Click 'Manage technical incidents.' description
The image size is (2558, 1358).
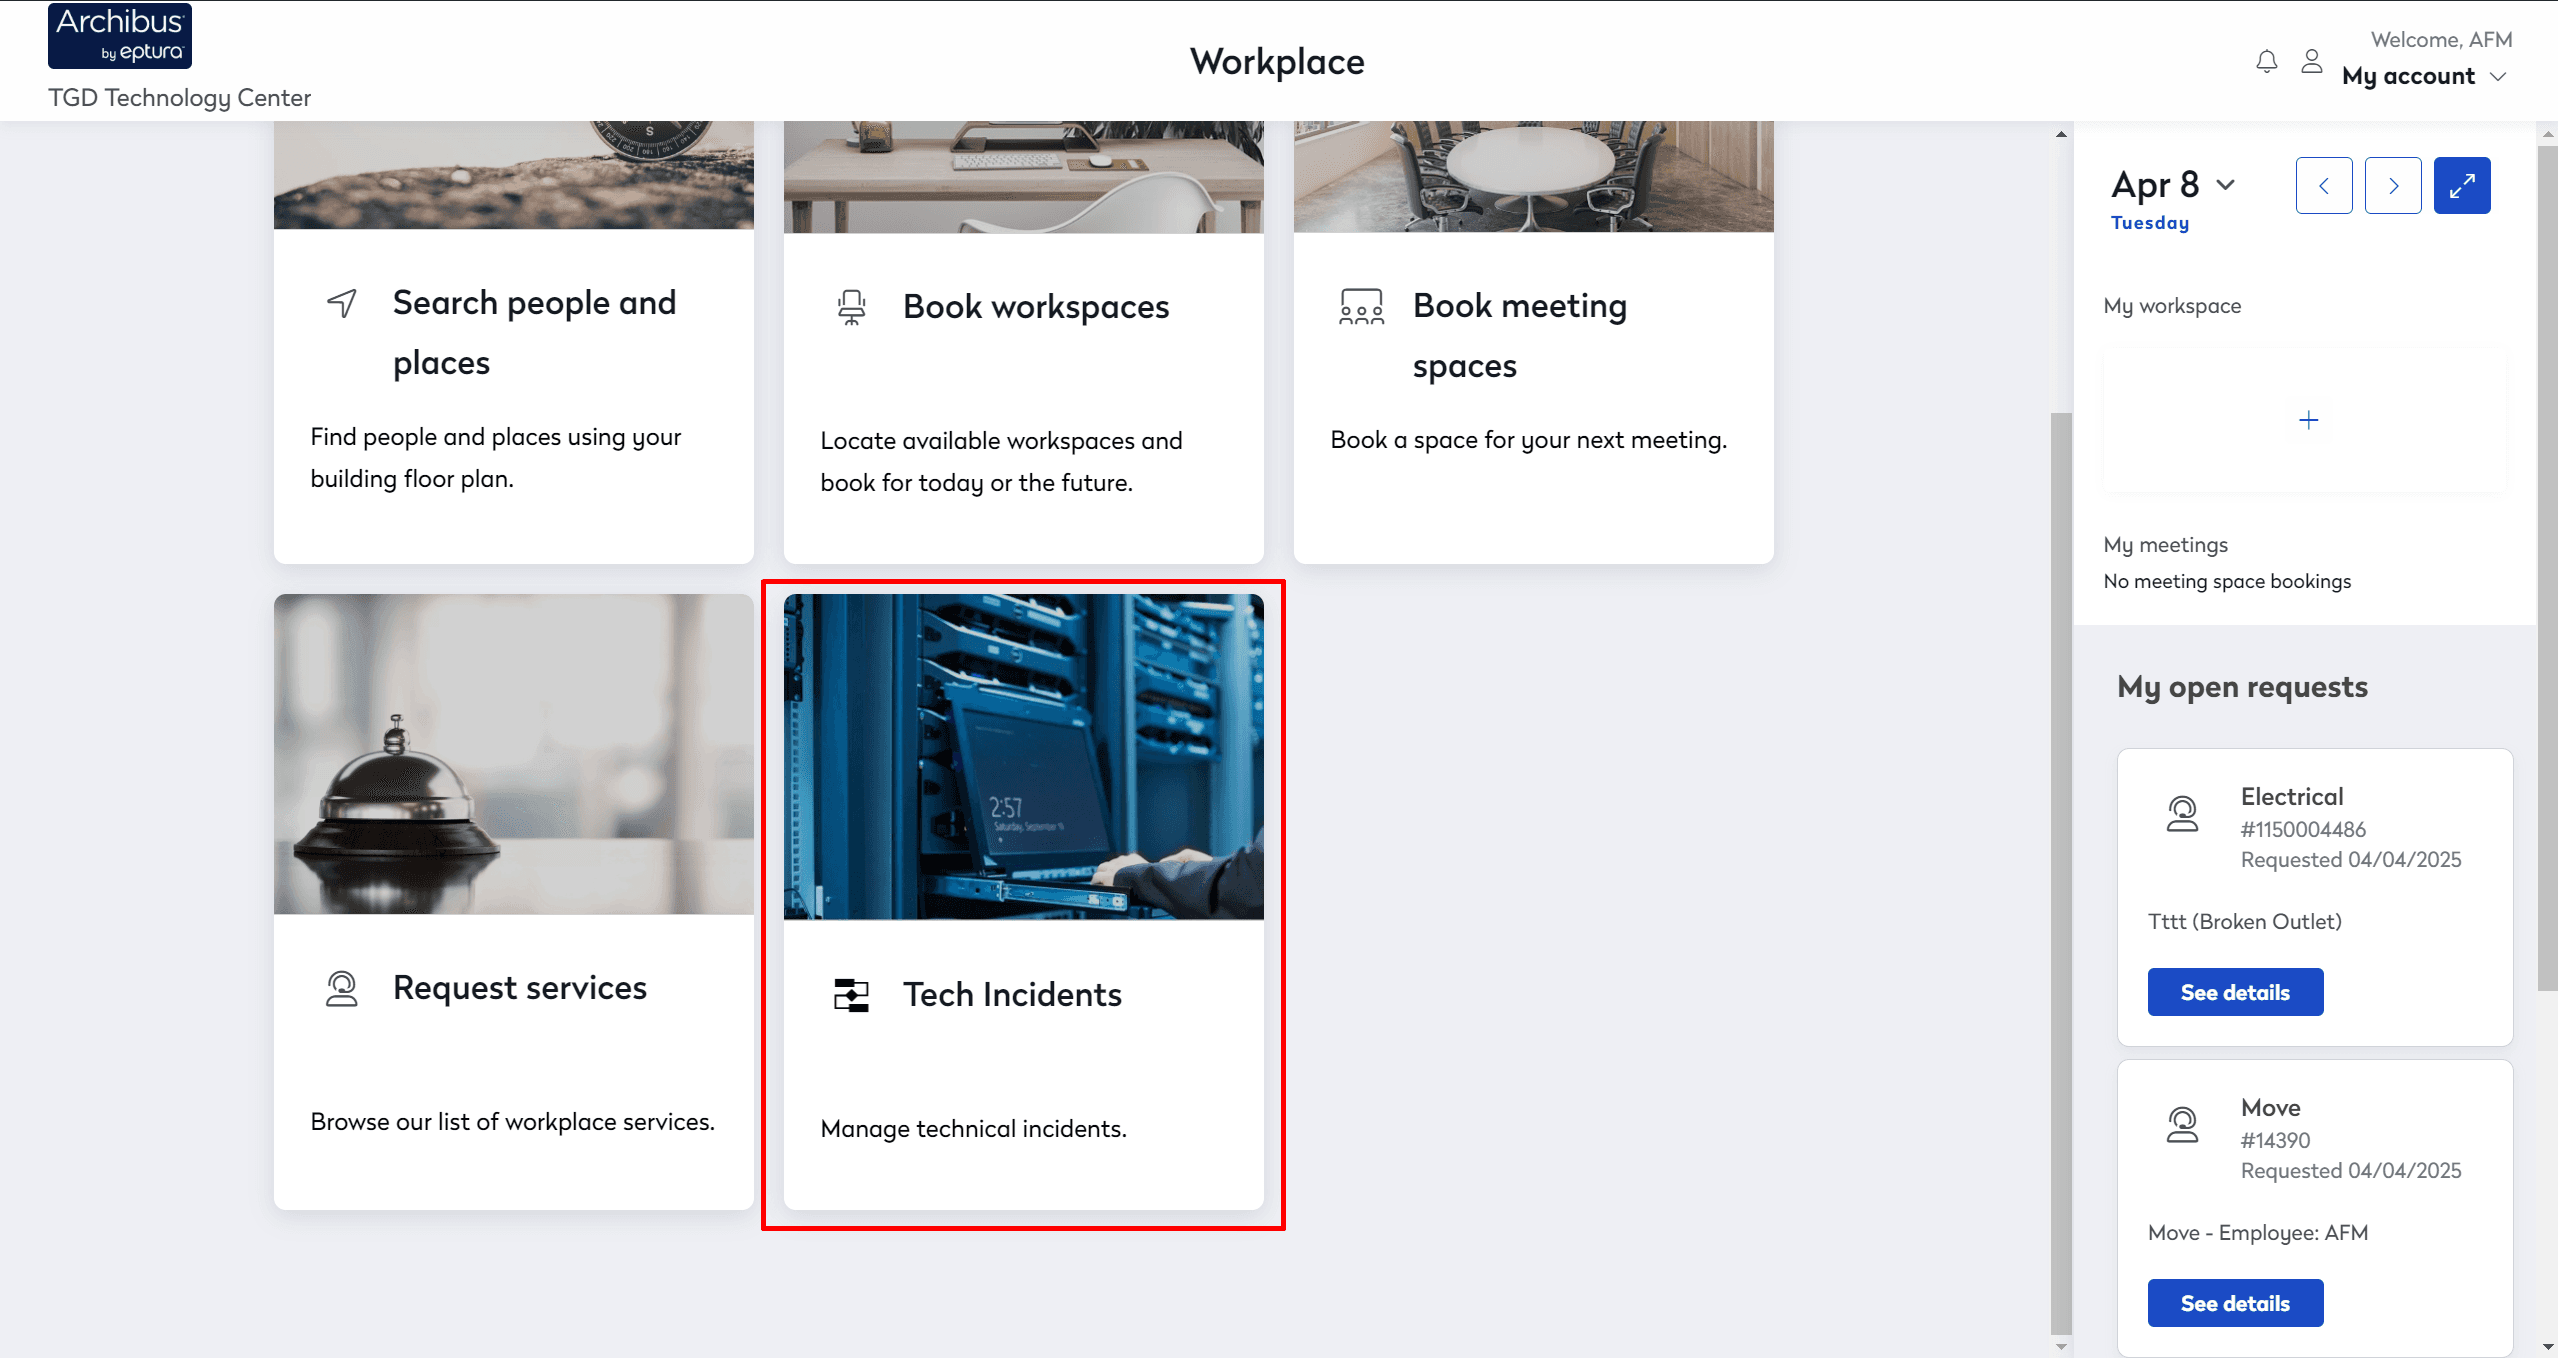click(973, 1129)
